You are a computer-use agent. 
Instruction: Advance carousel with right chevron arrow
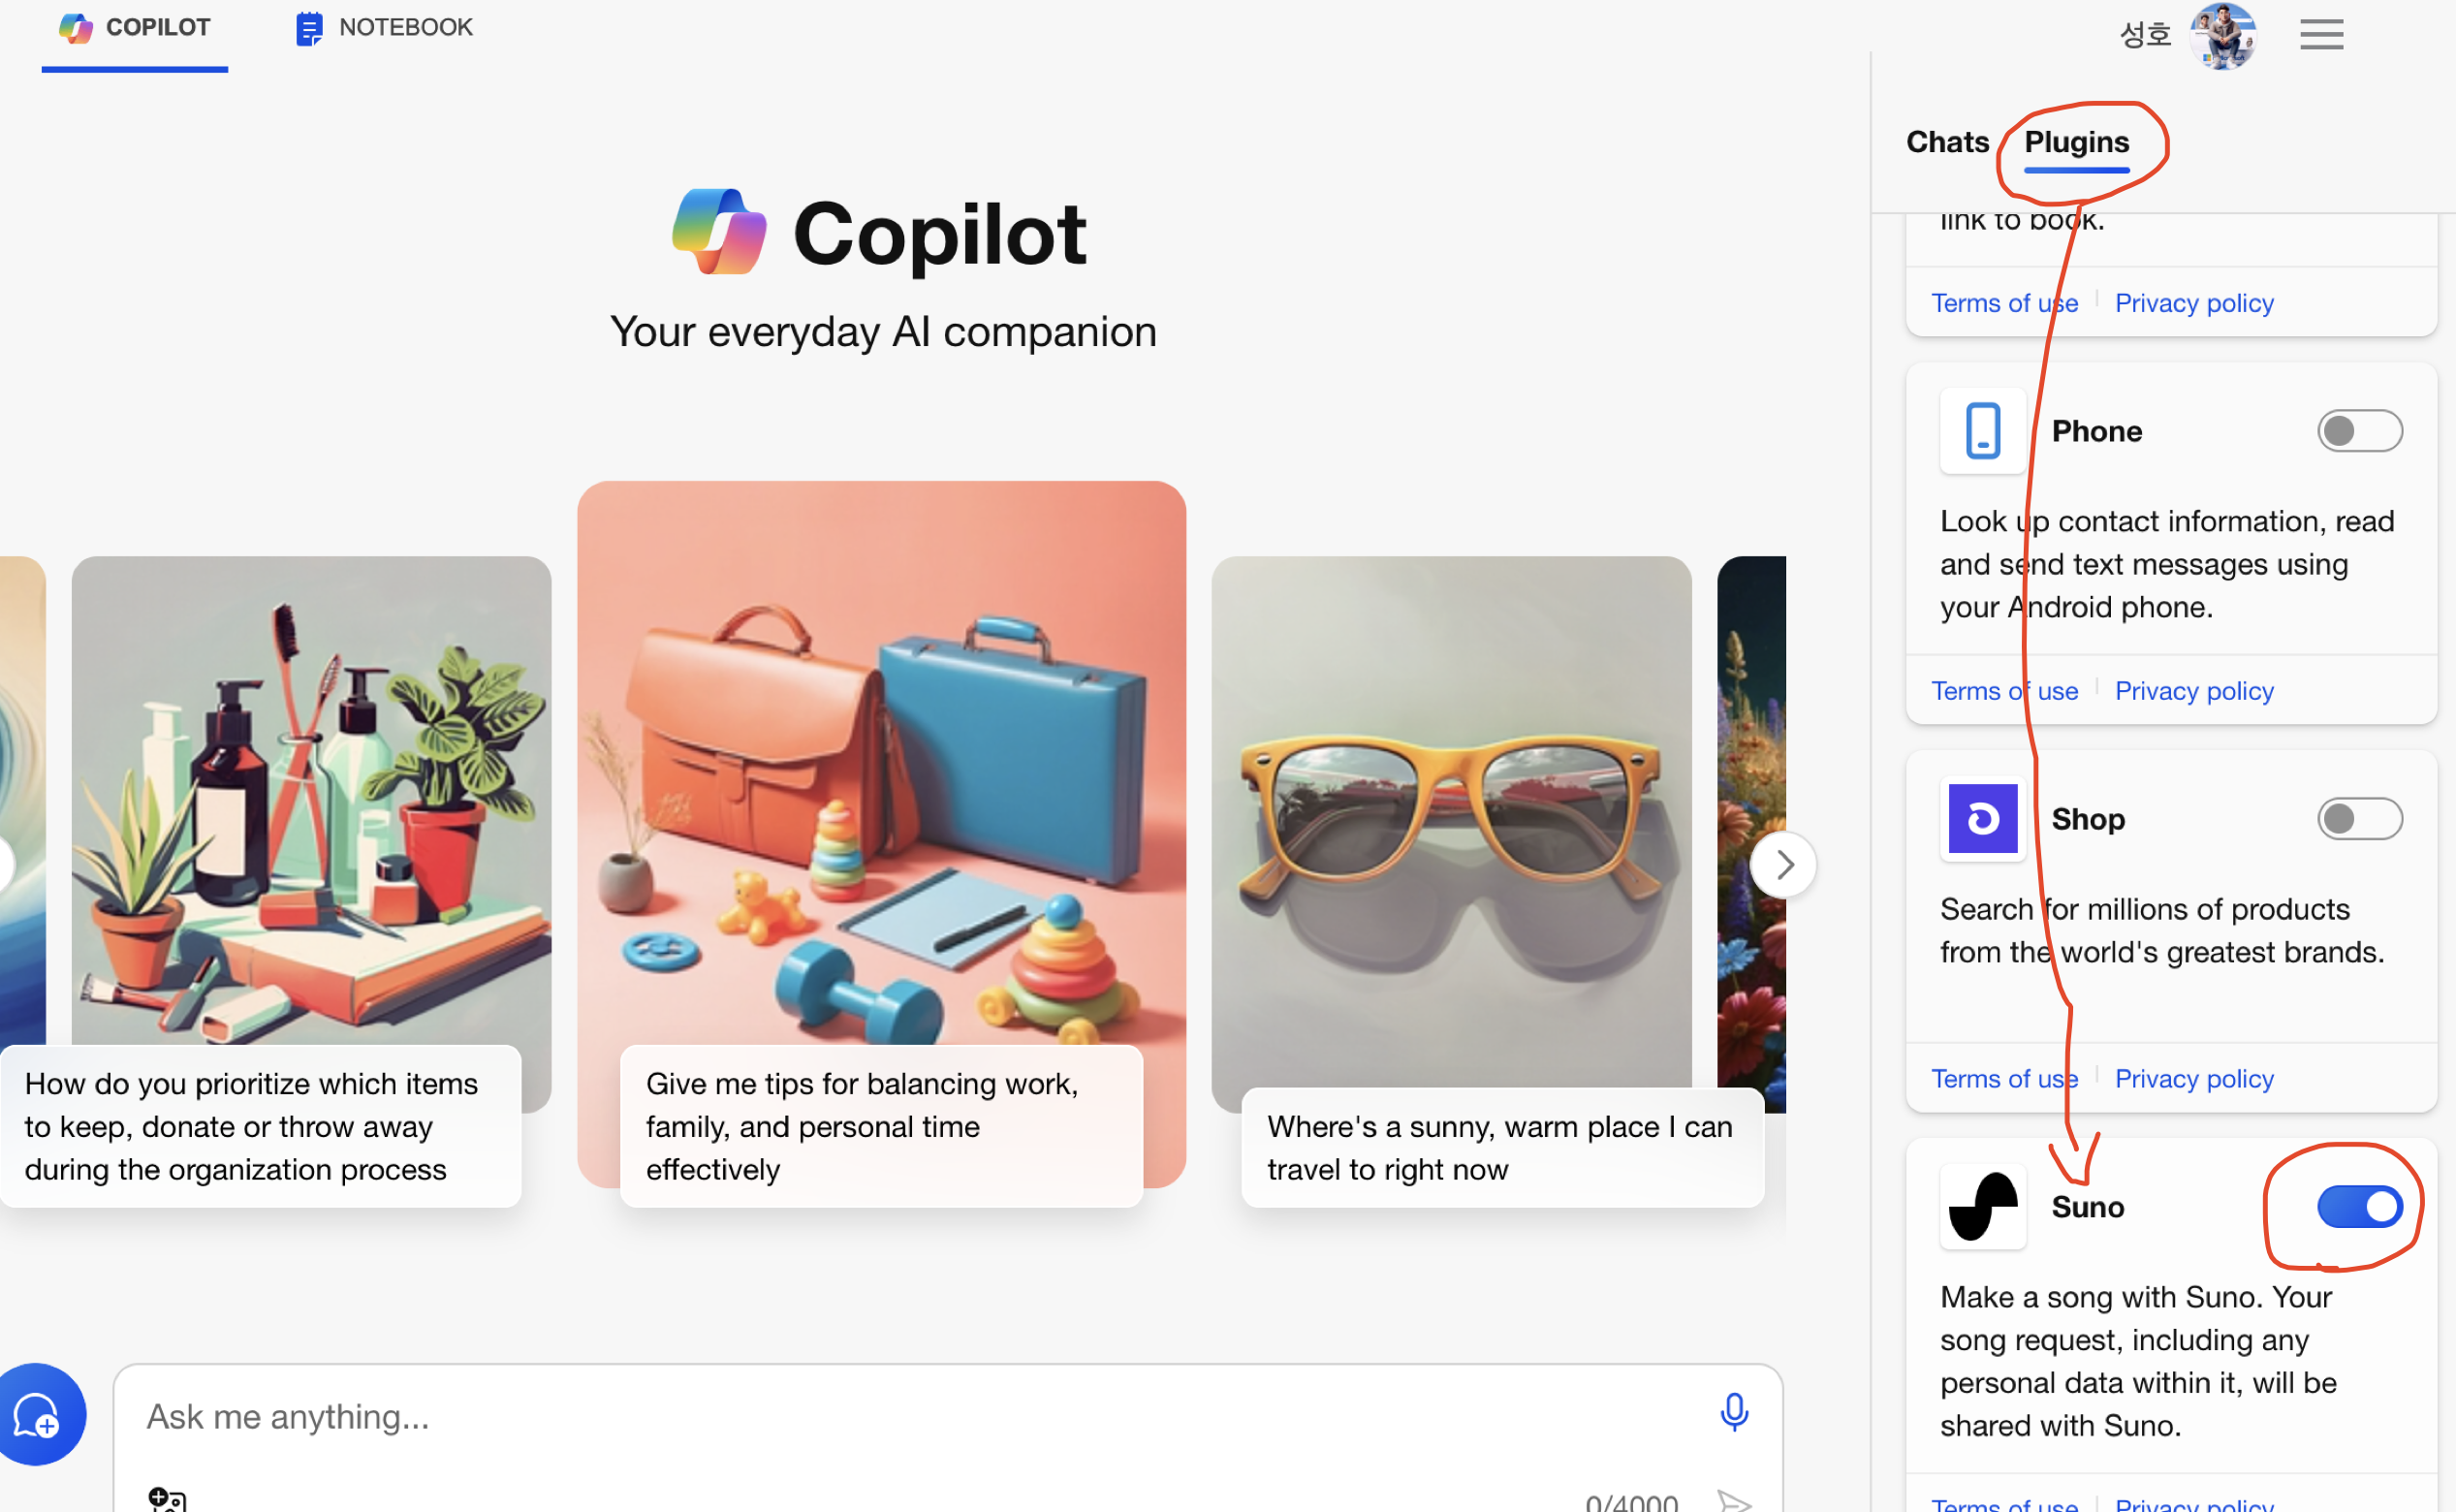click(1784, 865)
